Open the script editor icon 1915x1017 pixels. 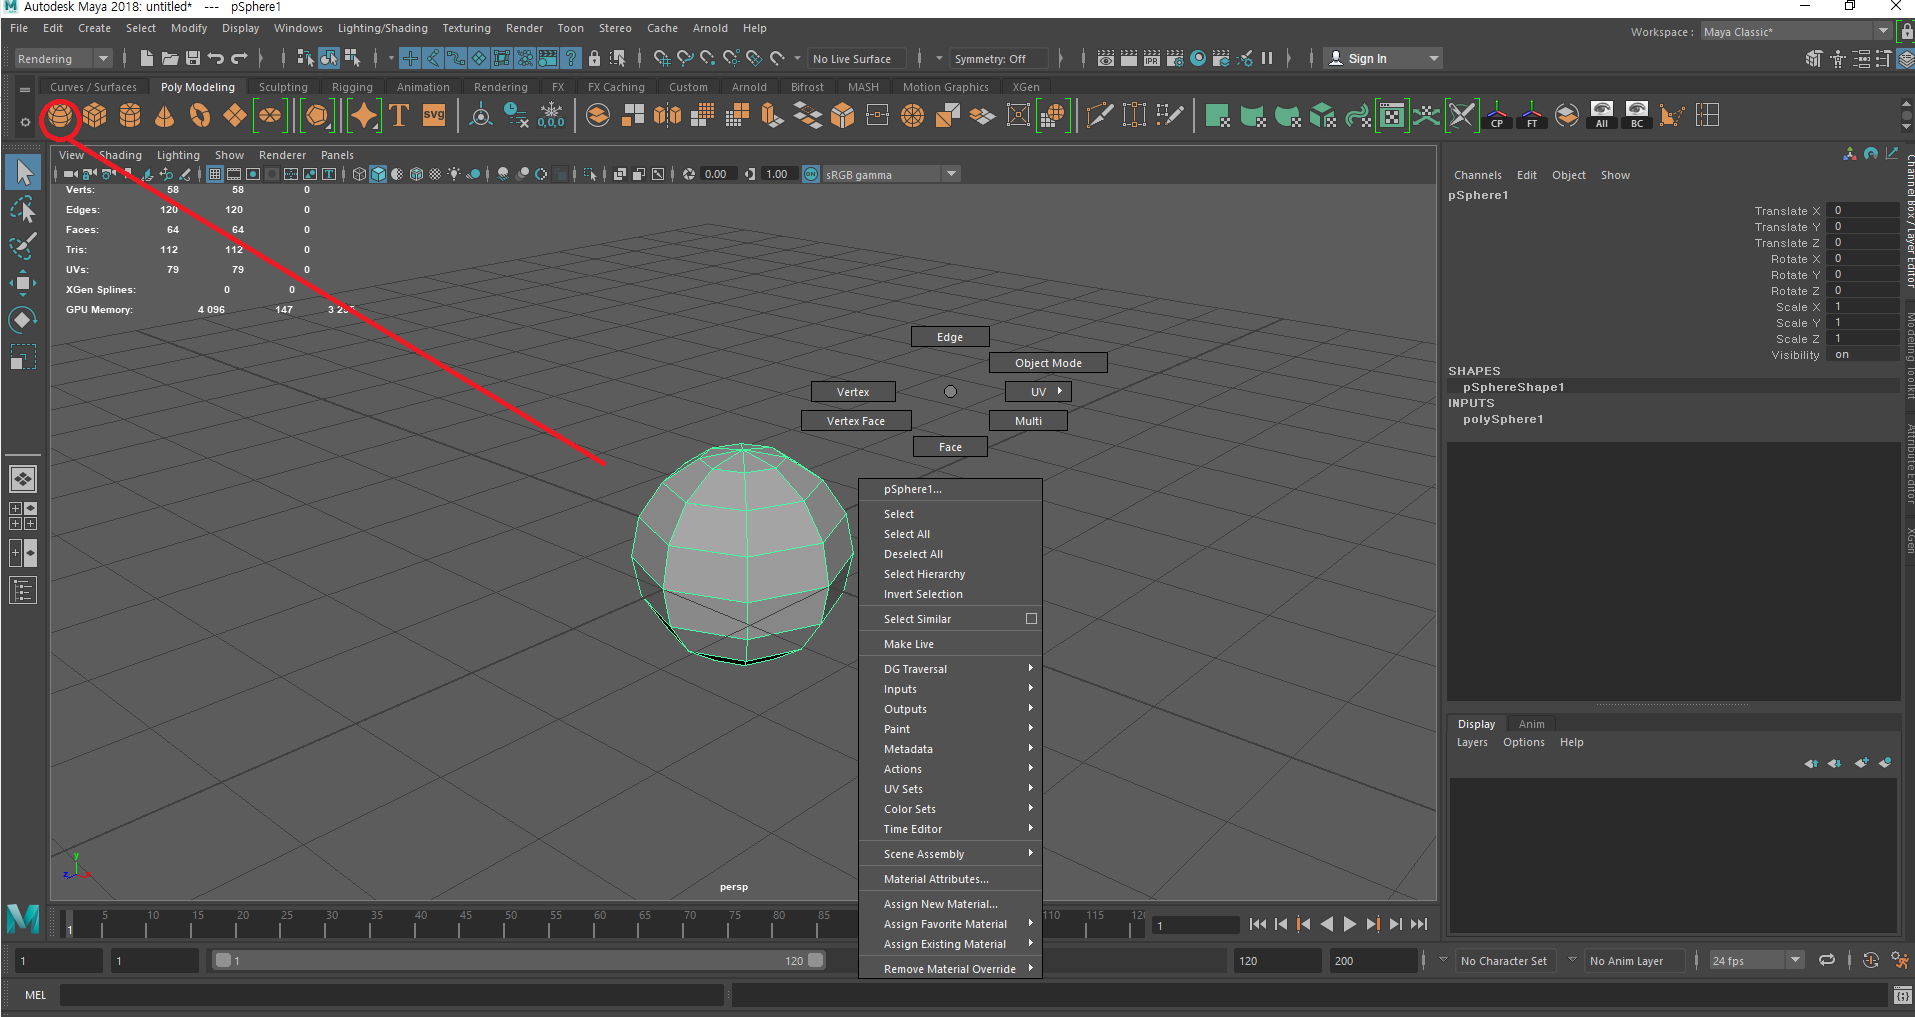point(1903,995)
